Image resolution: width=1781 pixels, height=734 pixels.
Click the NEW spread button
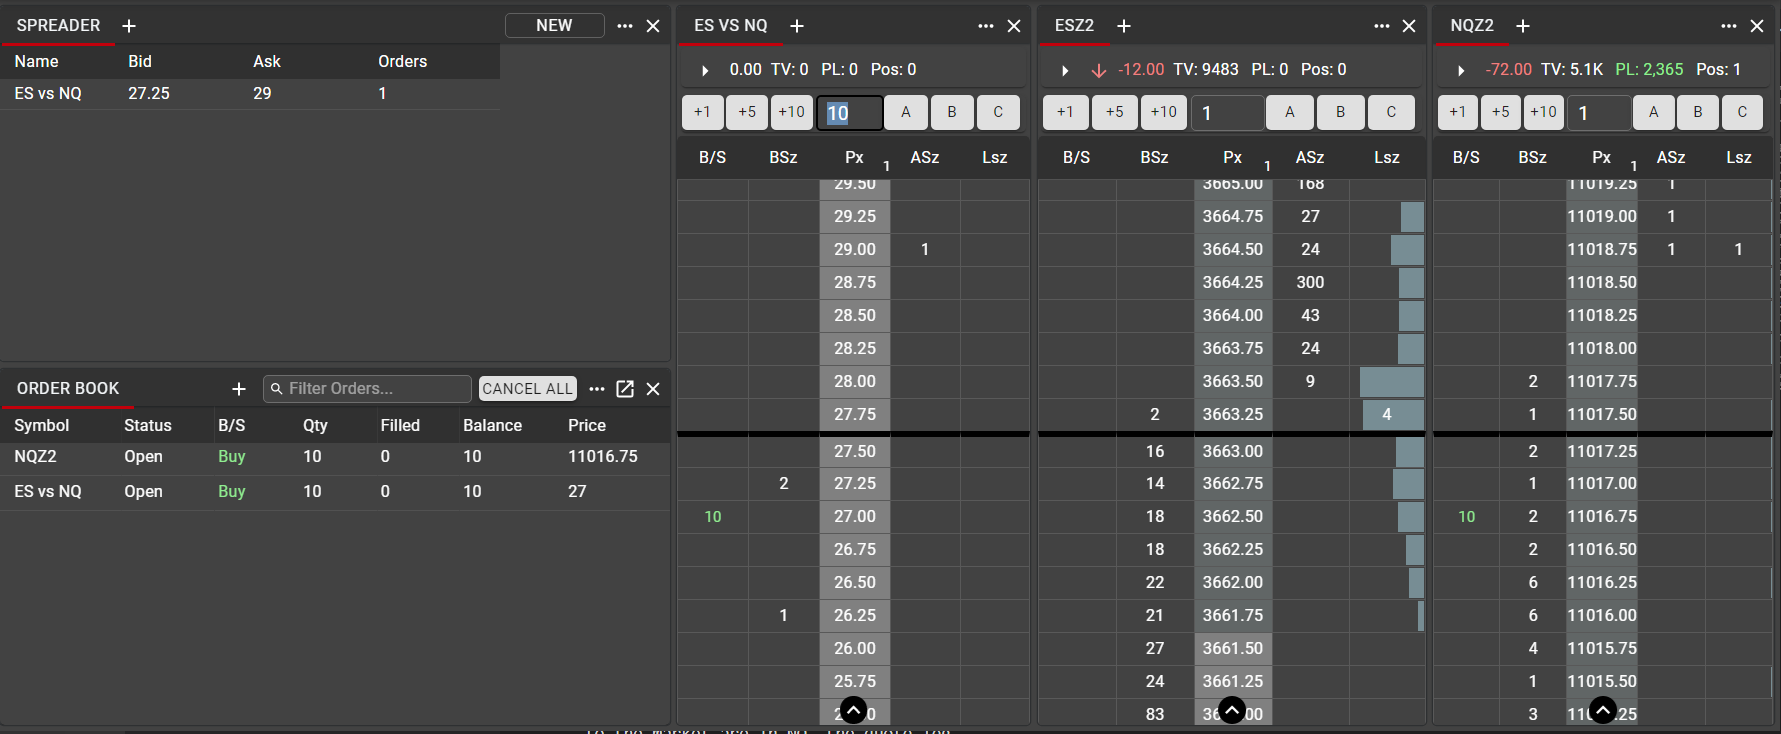554,26
